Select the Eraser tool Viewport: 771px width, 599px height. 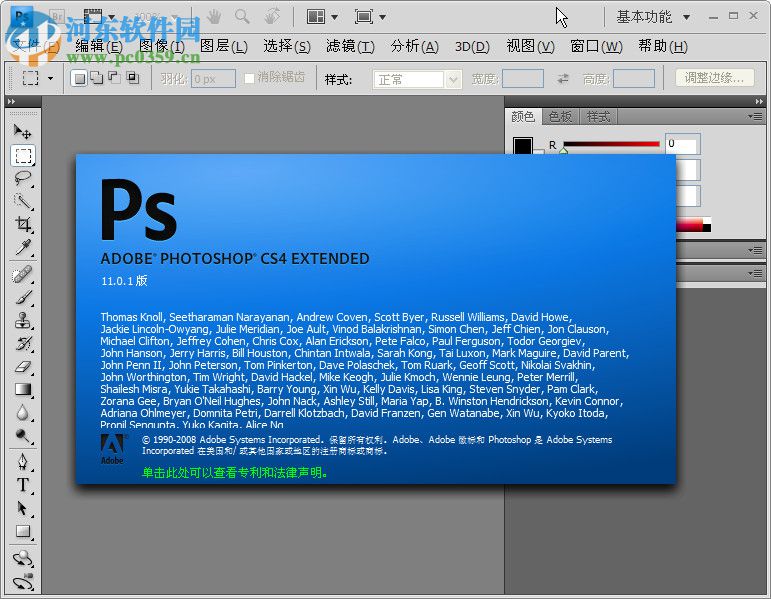[23, 366]
